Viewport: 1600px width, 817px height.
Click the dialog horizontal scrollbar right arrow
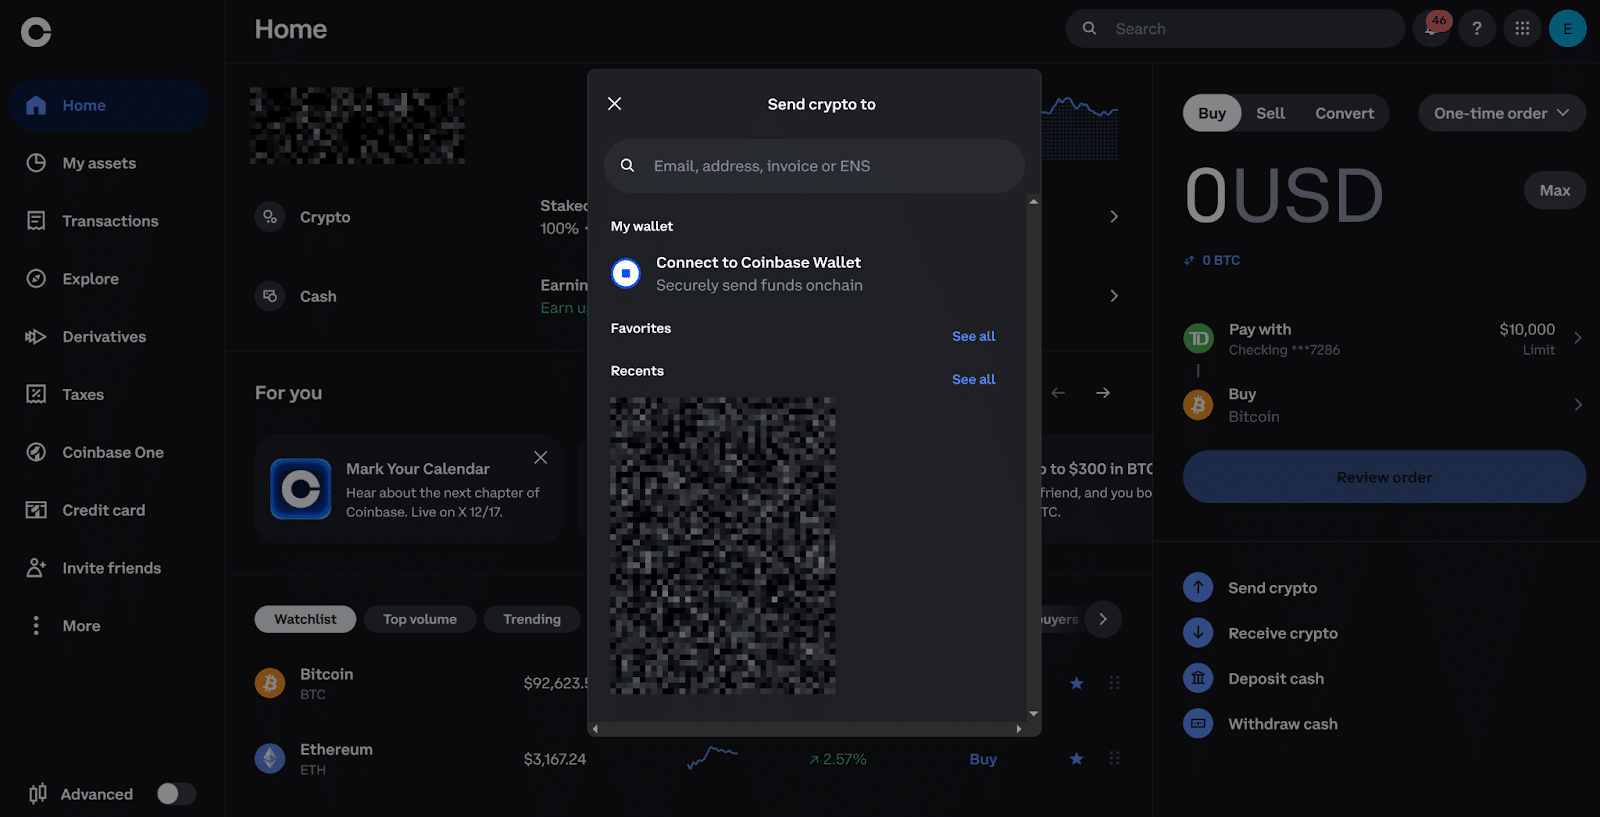point(1019,729)
